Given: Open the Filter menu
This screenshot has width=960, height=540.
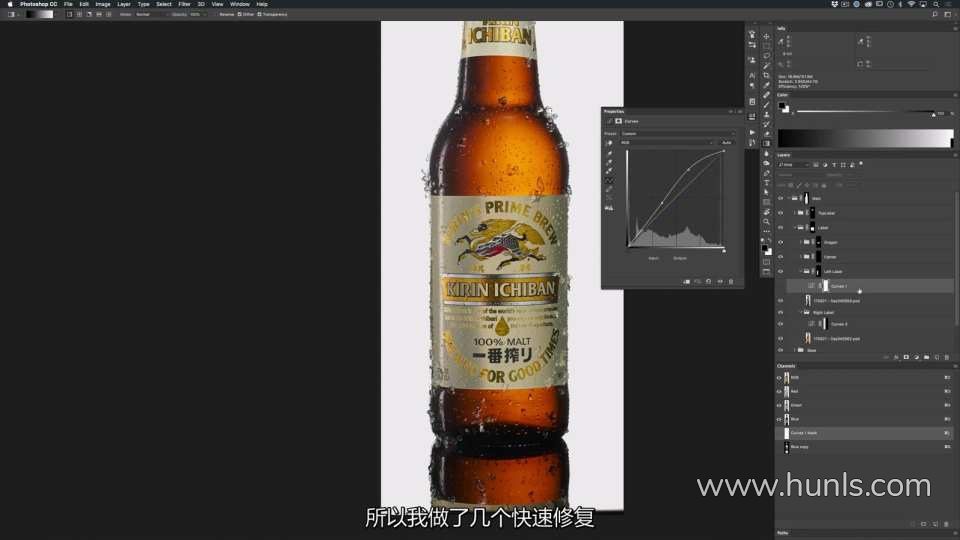Looking at the screenshot, I should [184, 4].
